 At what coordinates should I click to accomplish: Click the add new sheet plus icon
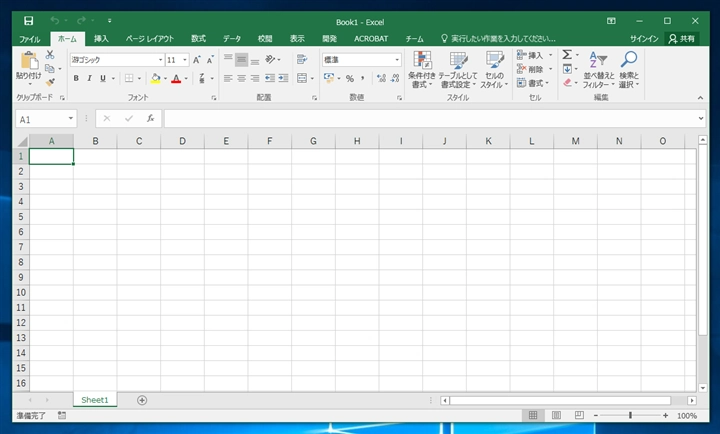click(x=142, y=400)
